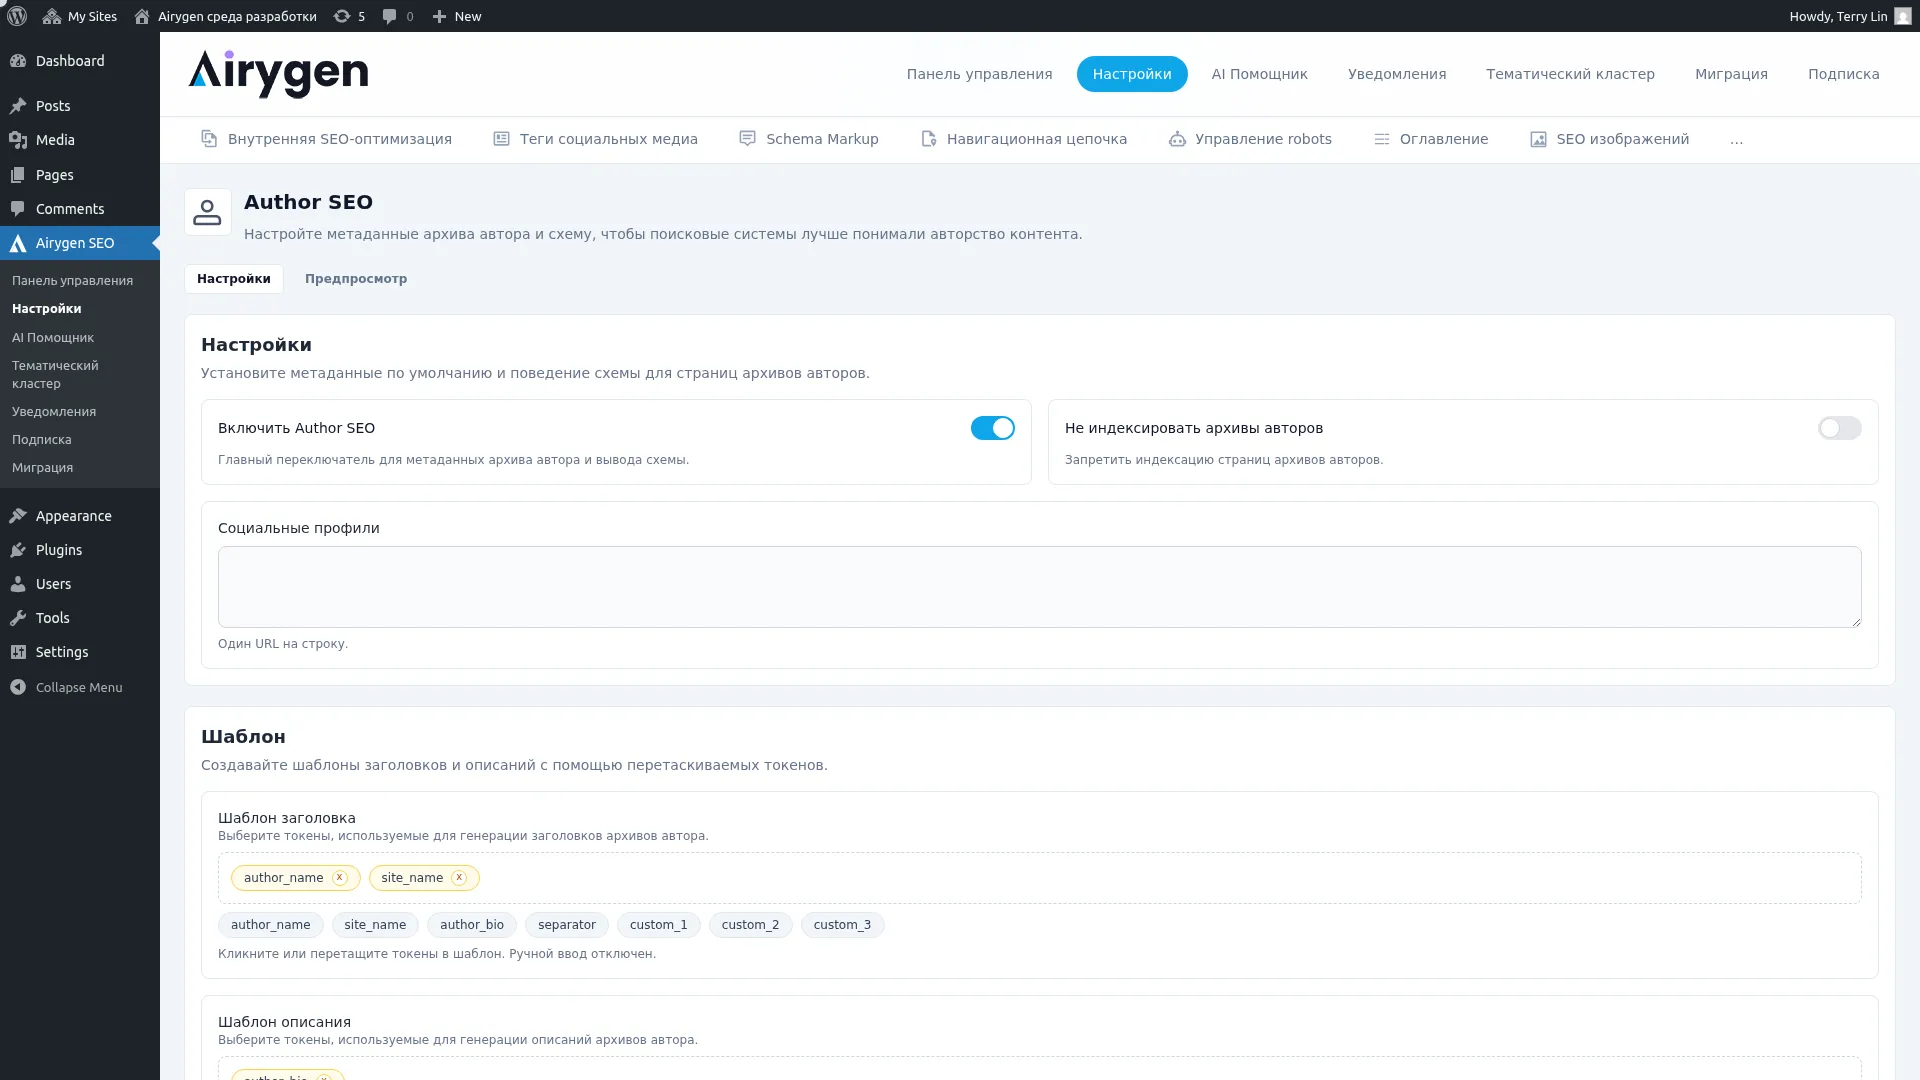Expand more settings via the ellipsis

click(x=1736, y=140)
